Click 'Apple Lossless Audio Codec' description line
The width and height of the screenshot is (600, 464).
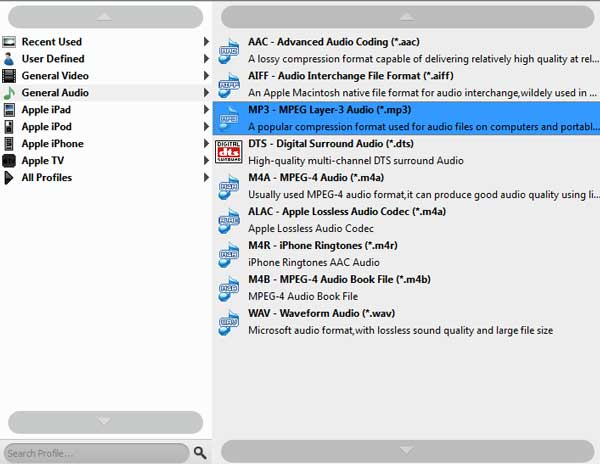coord(311,228)
